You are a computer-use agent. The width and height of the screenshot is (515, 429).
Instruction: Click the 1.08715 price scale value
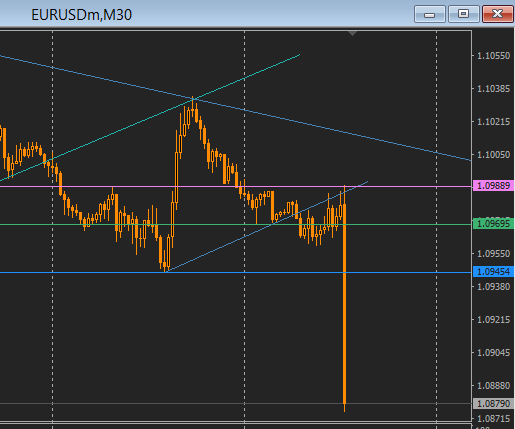tap(494, 419)
